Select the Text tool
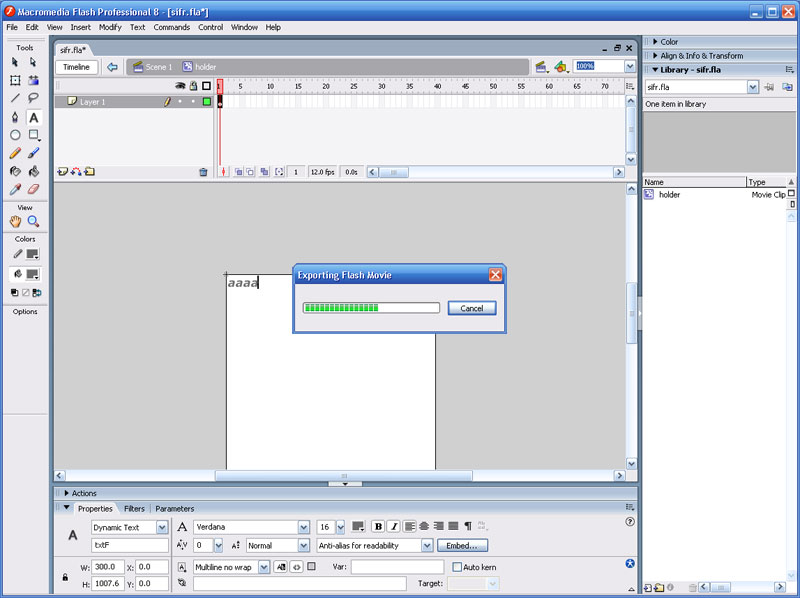Viewport: 800px width, 598px height. click(33, 117)
